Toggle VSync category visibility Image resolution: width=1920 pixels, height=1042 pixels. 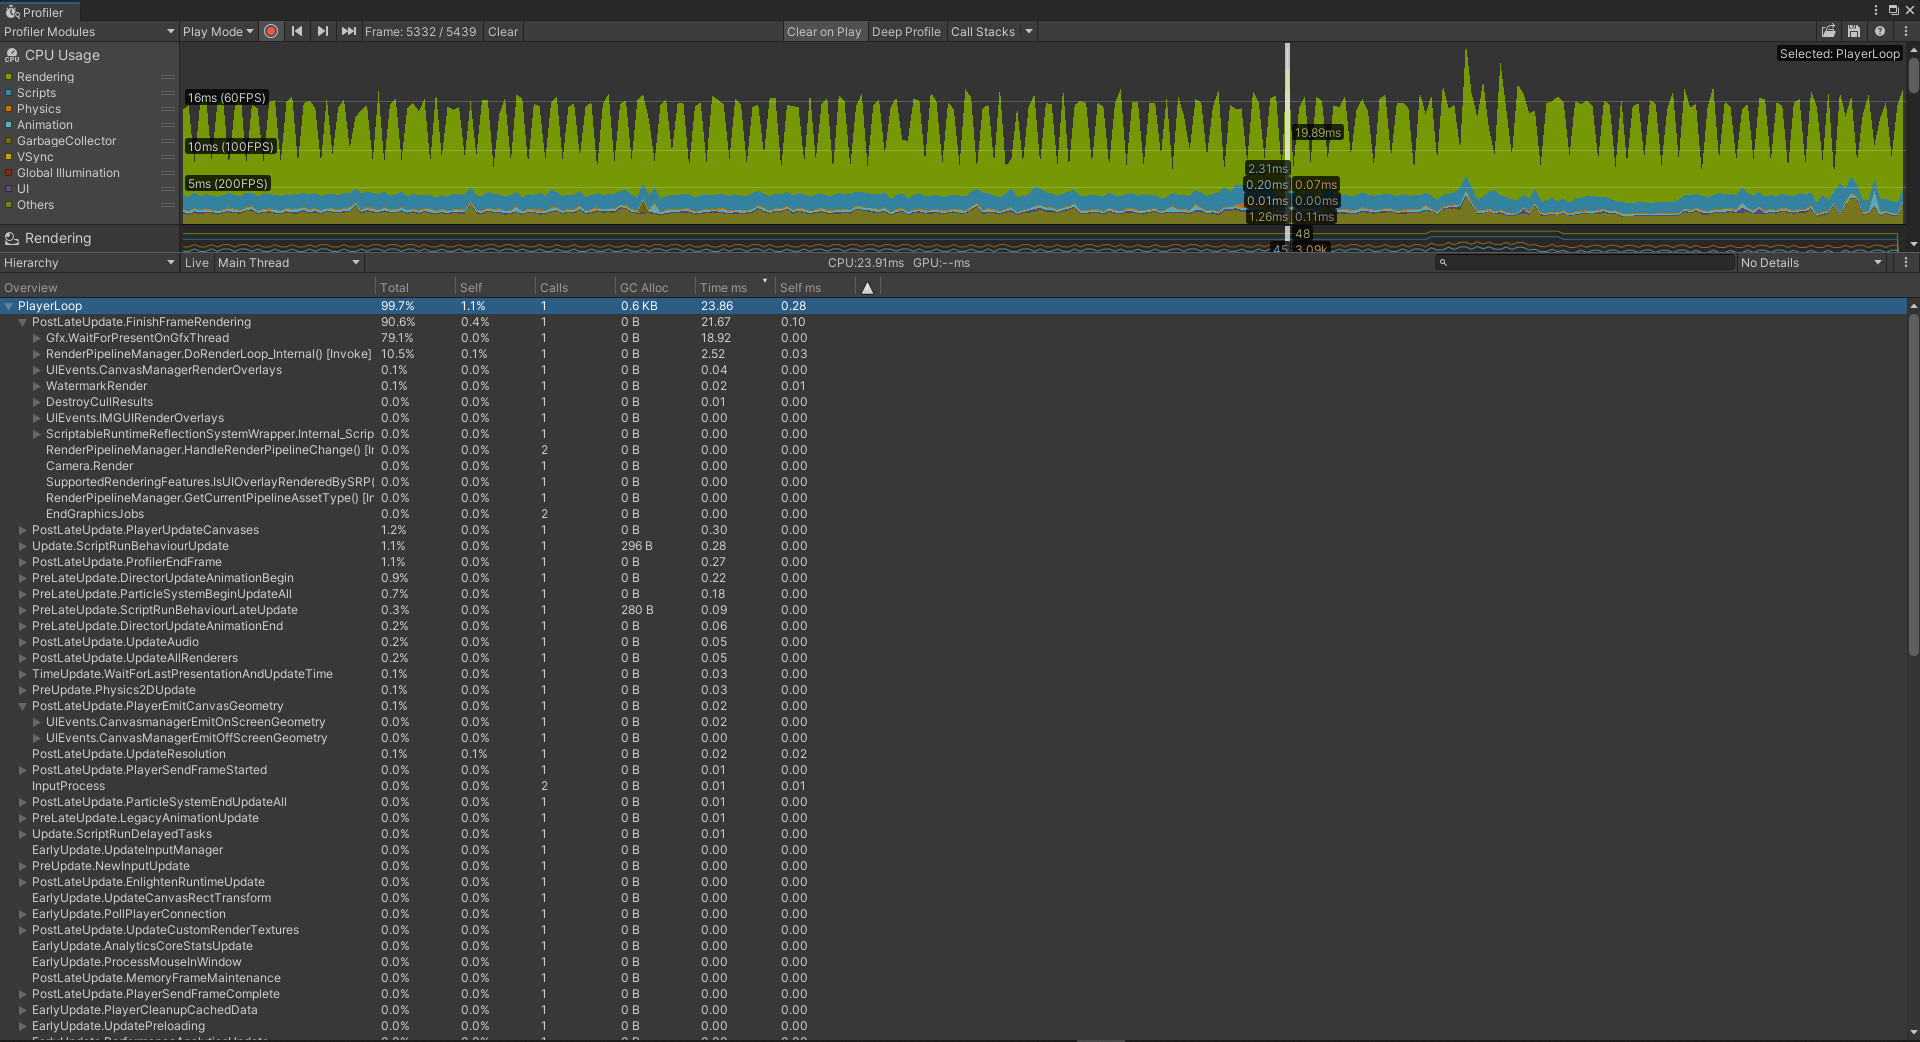pyautogui.click(x=9, y=157)
